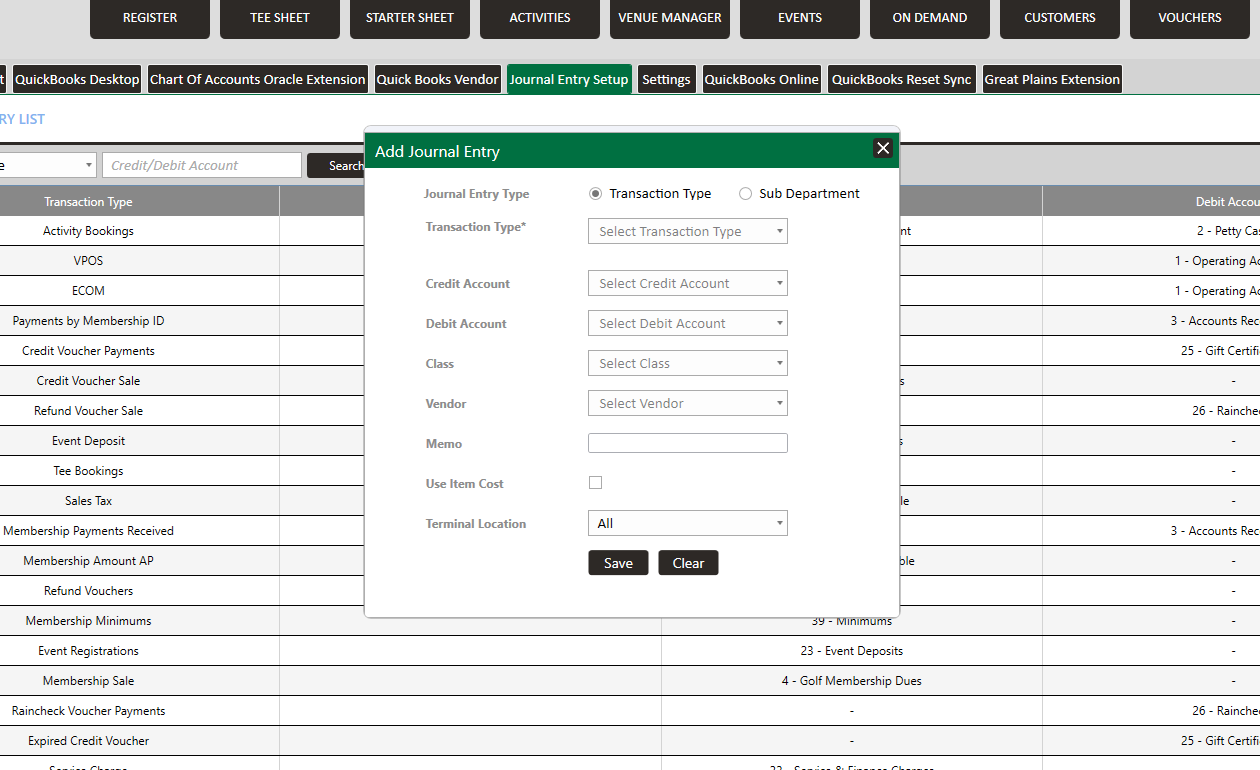This screenshot has width=1260, height=770.
Task: Go to the Tee Sheet menu
Action: [280, 18]
